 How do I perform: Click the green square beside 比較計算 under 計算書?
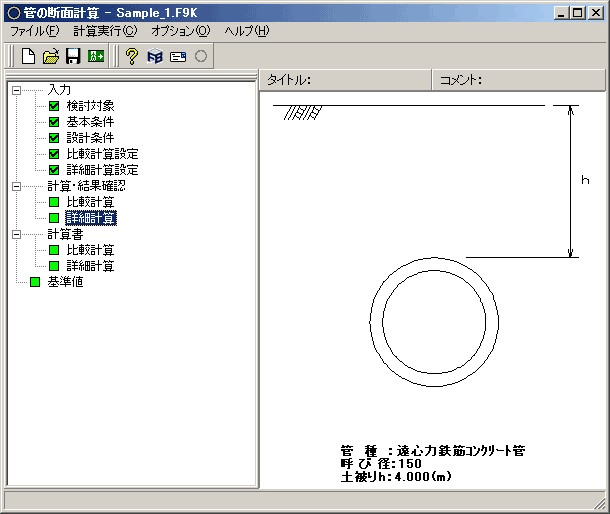tap(54, 250)
